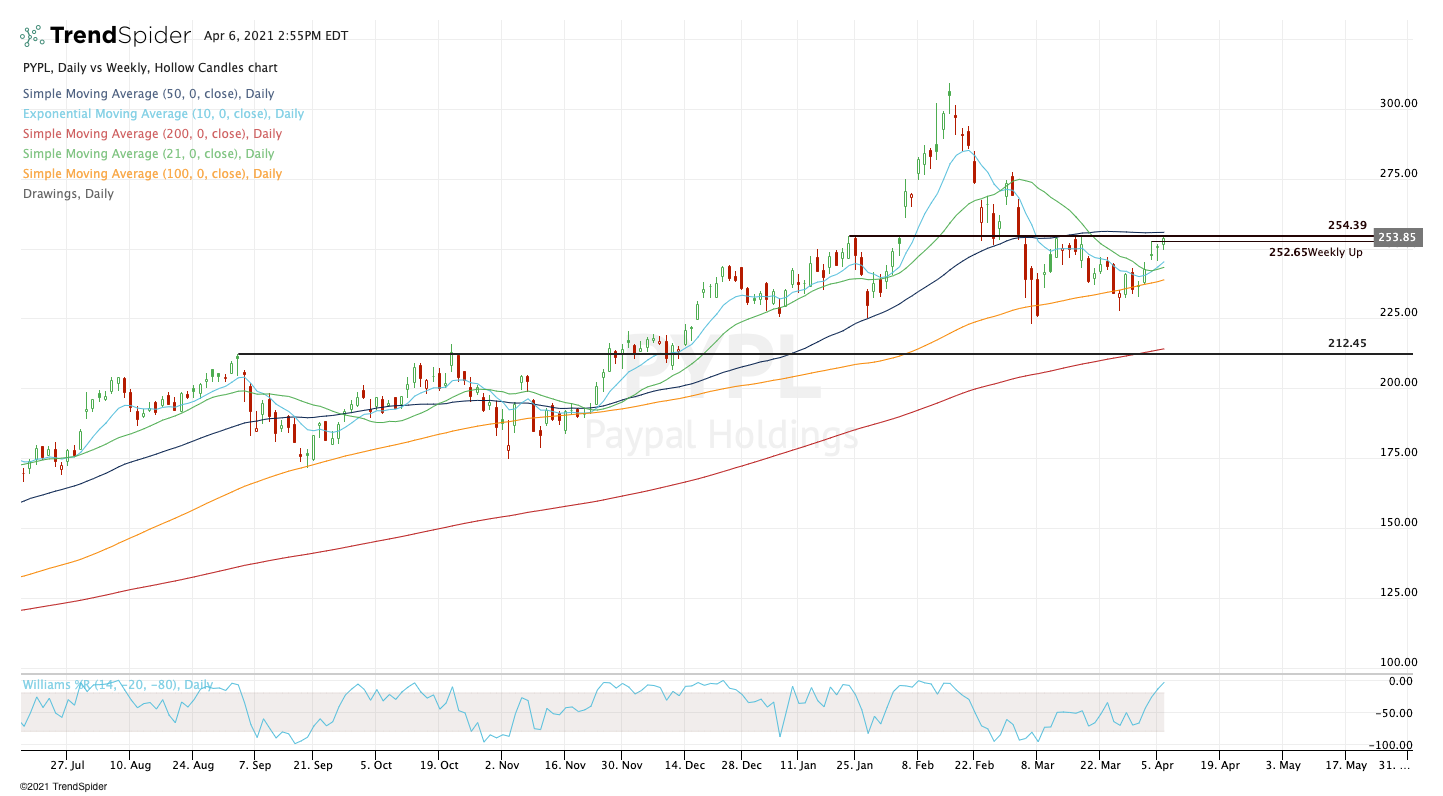Click the 212.45 support level label
This screenshot has width=1443, height=796.
click(1347, 344)
